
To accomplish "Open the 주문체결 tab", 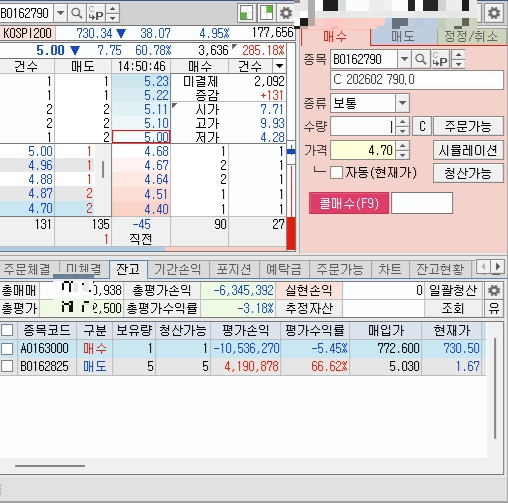I will click(27, 269).
